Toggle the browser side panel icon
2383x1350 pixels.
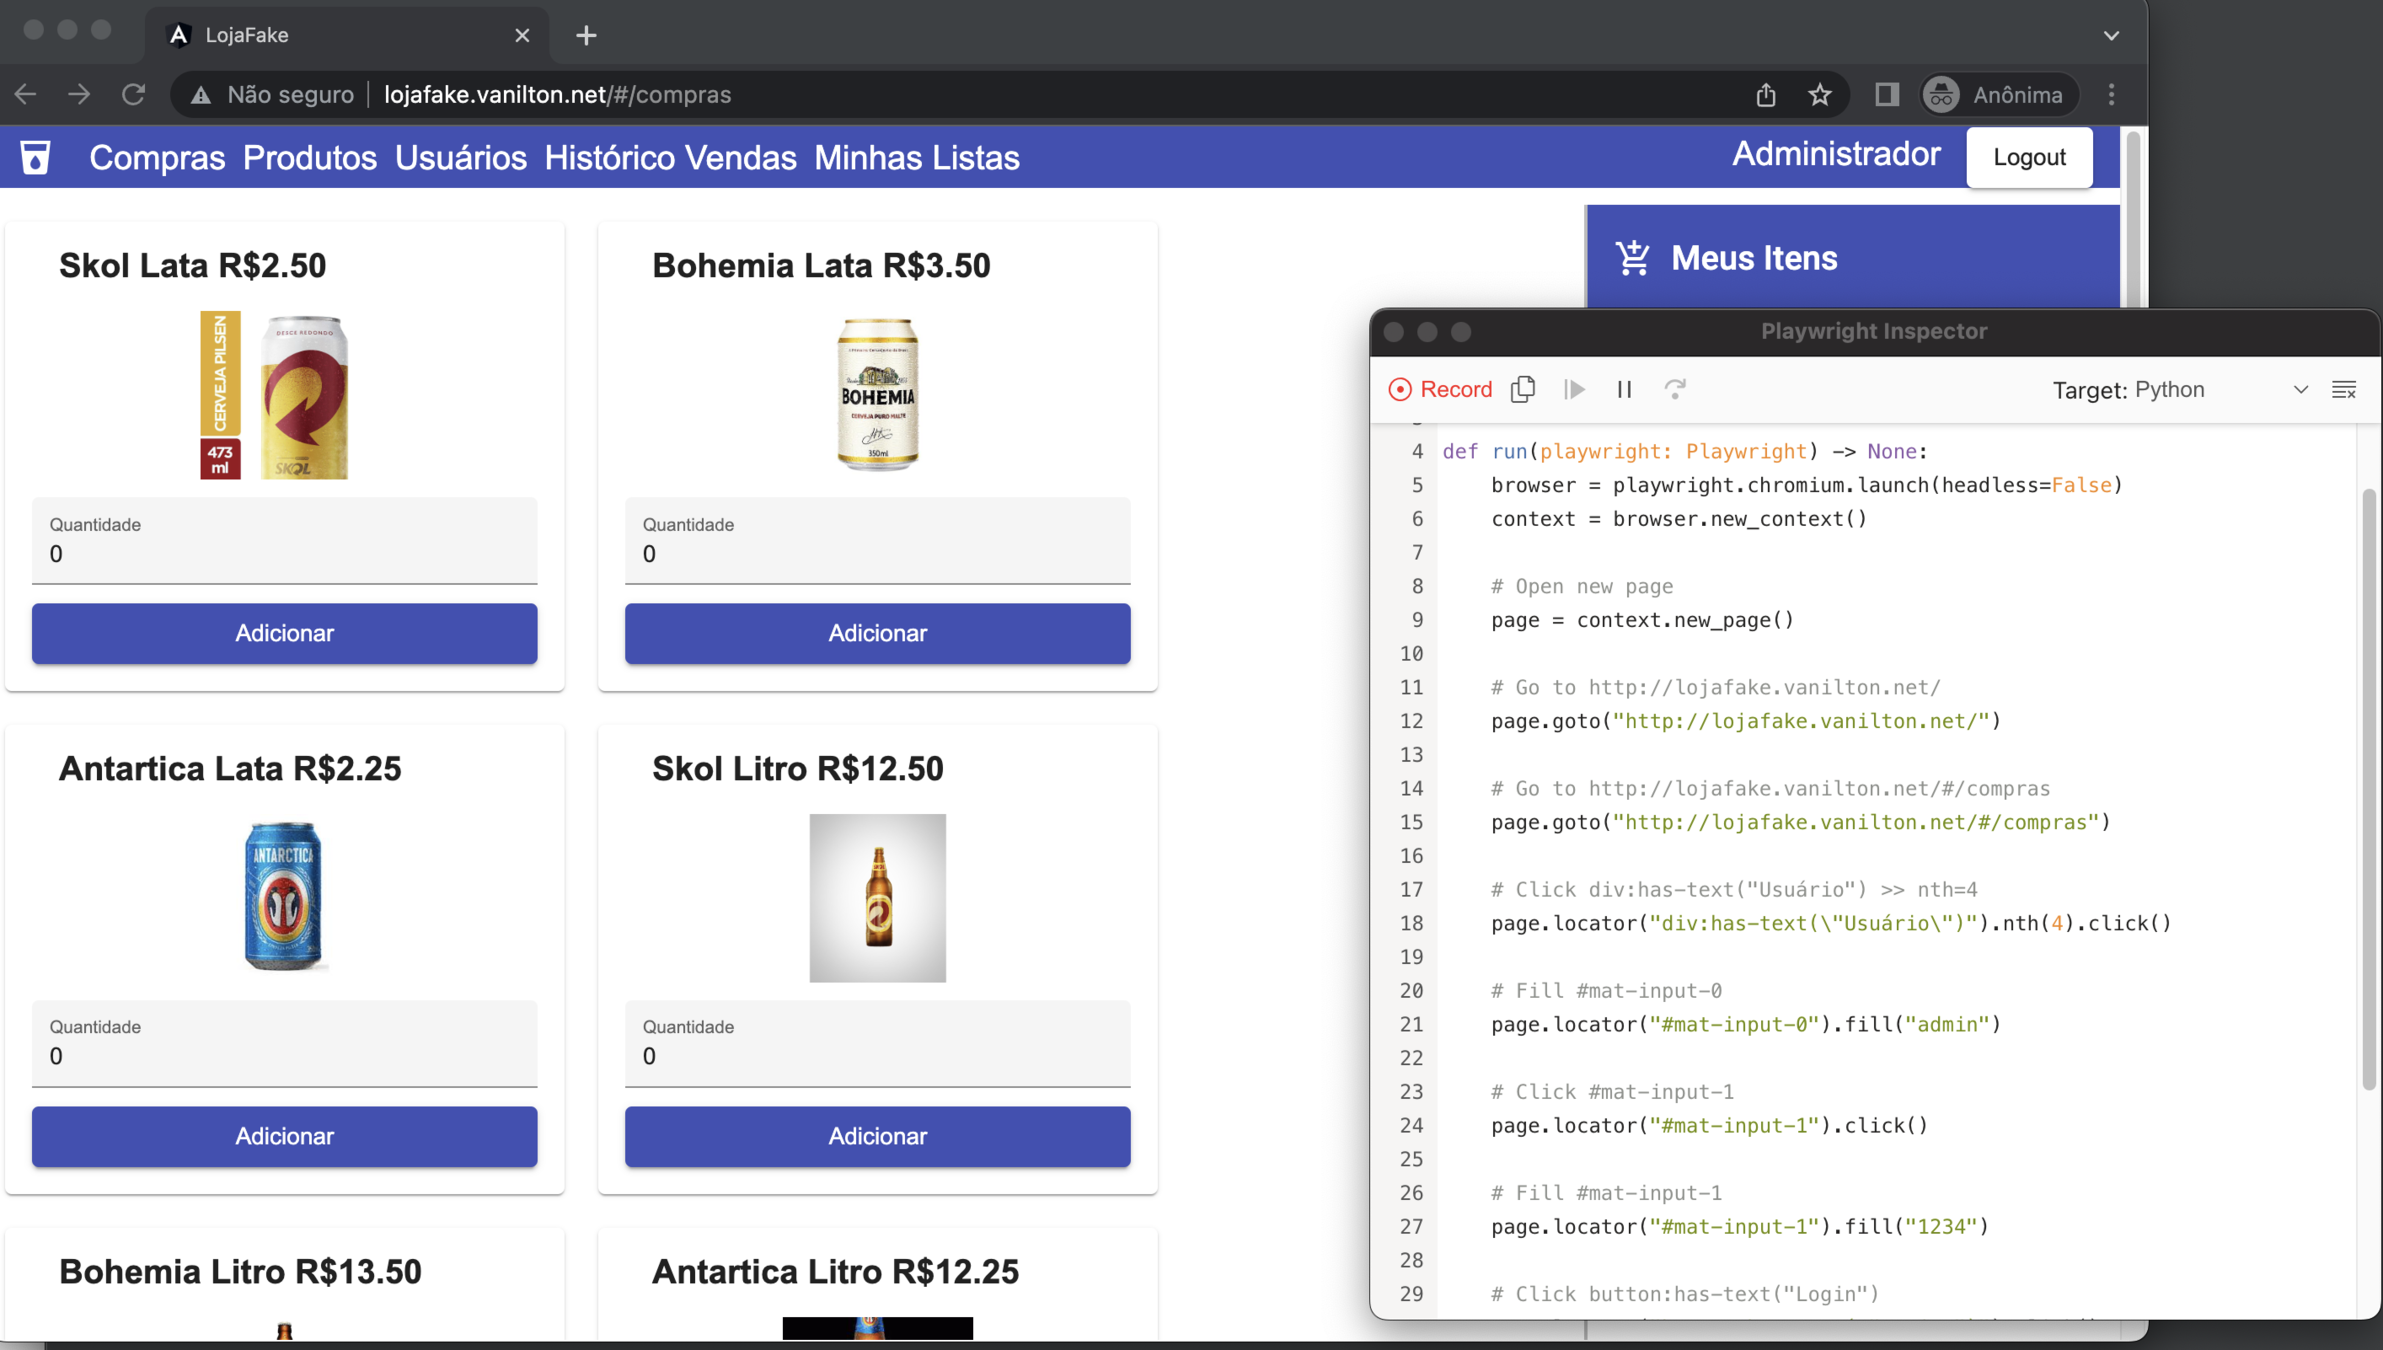pos(1886,95)
